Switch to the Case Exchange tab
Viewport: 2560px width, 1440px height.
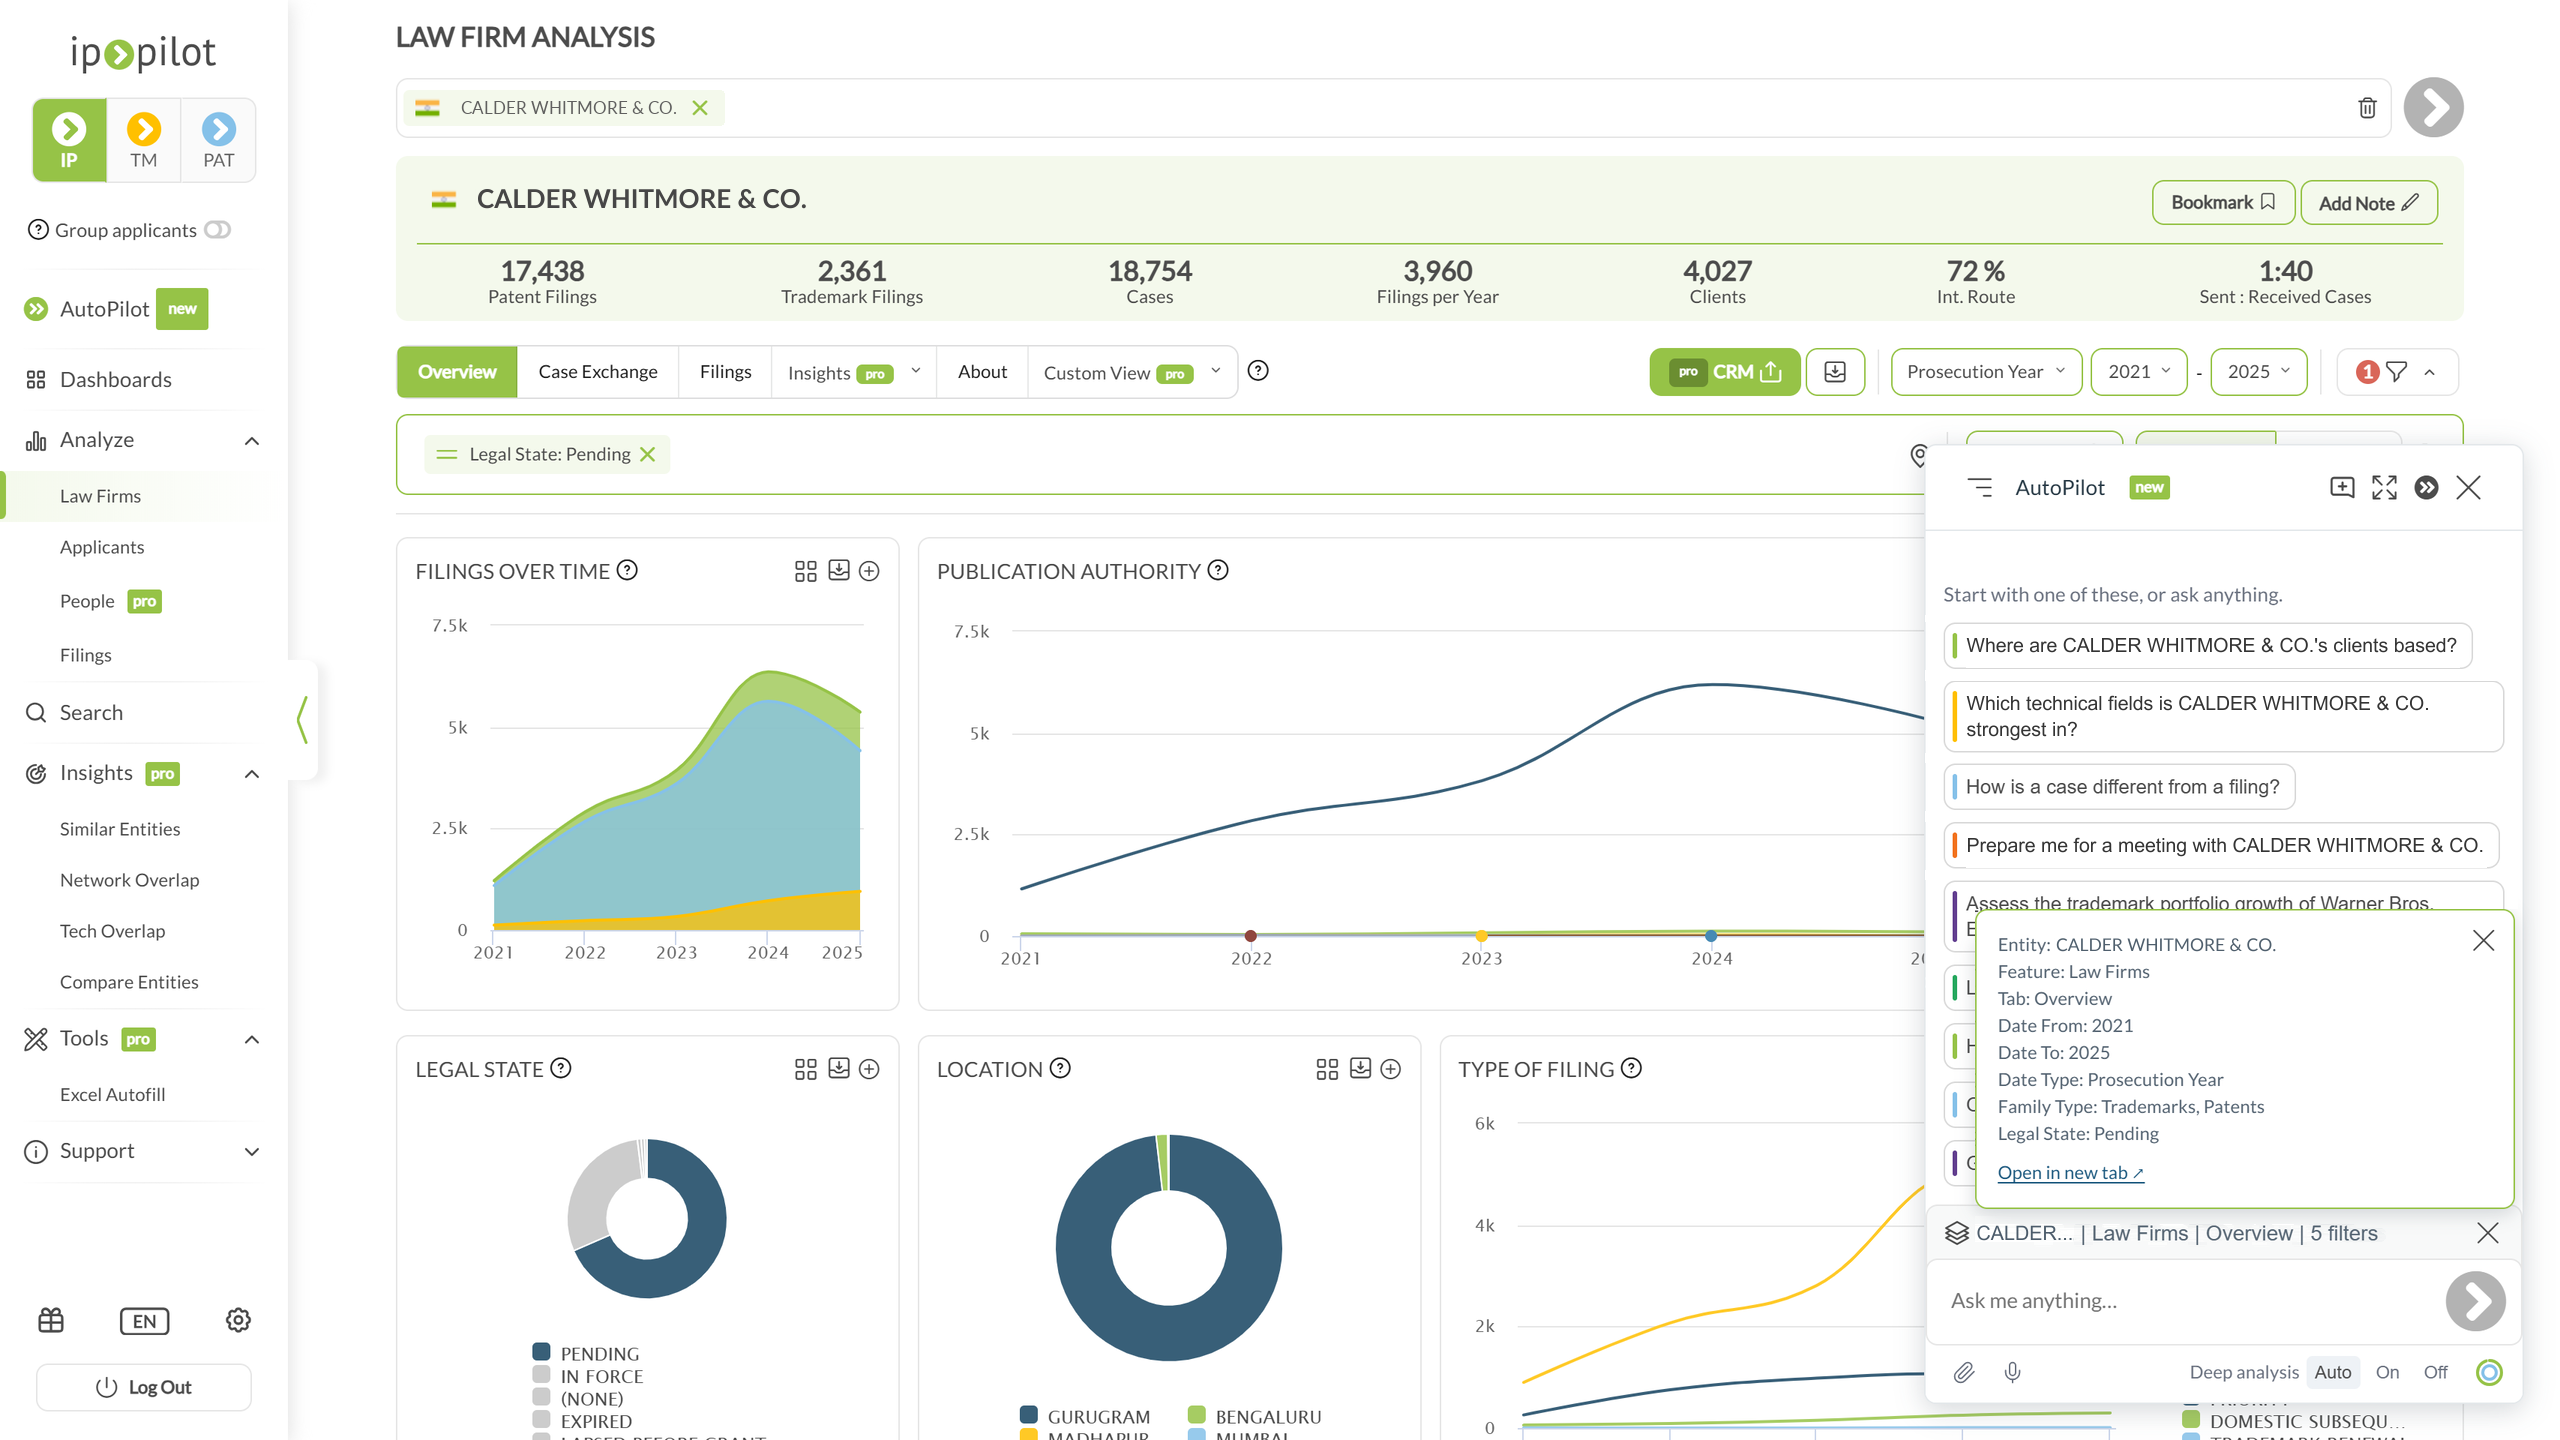click(x=598, y=372)
